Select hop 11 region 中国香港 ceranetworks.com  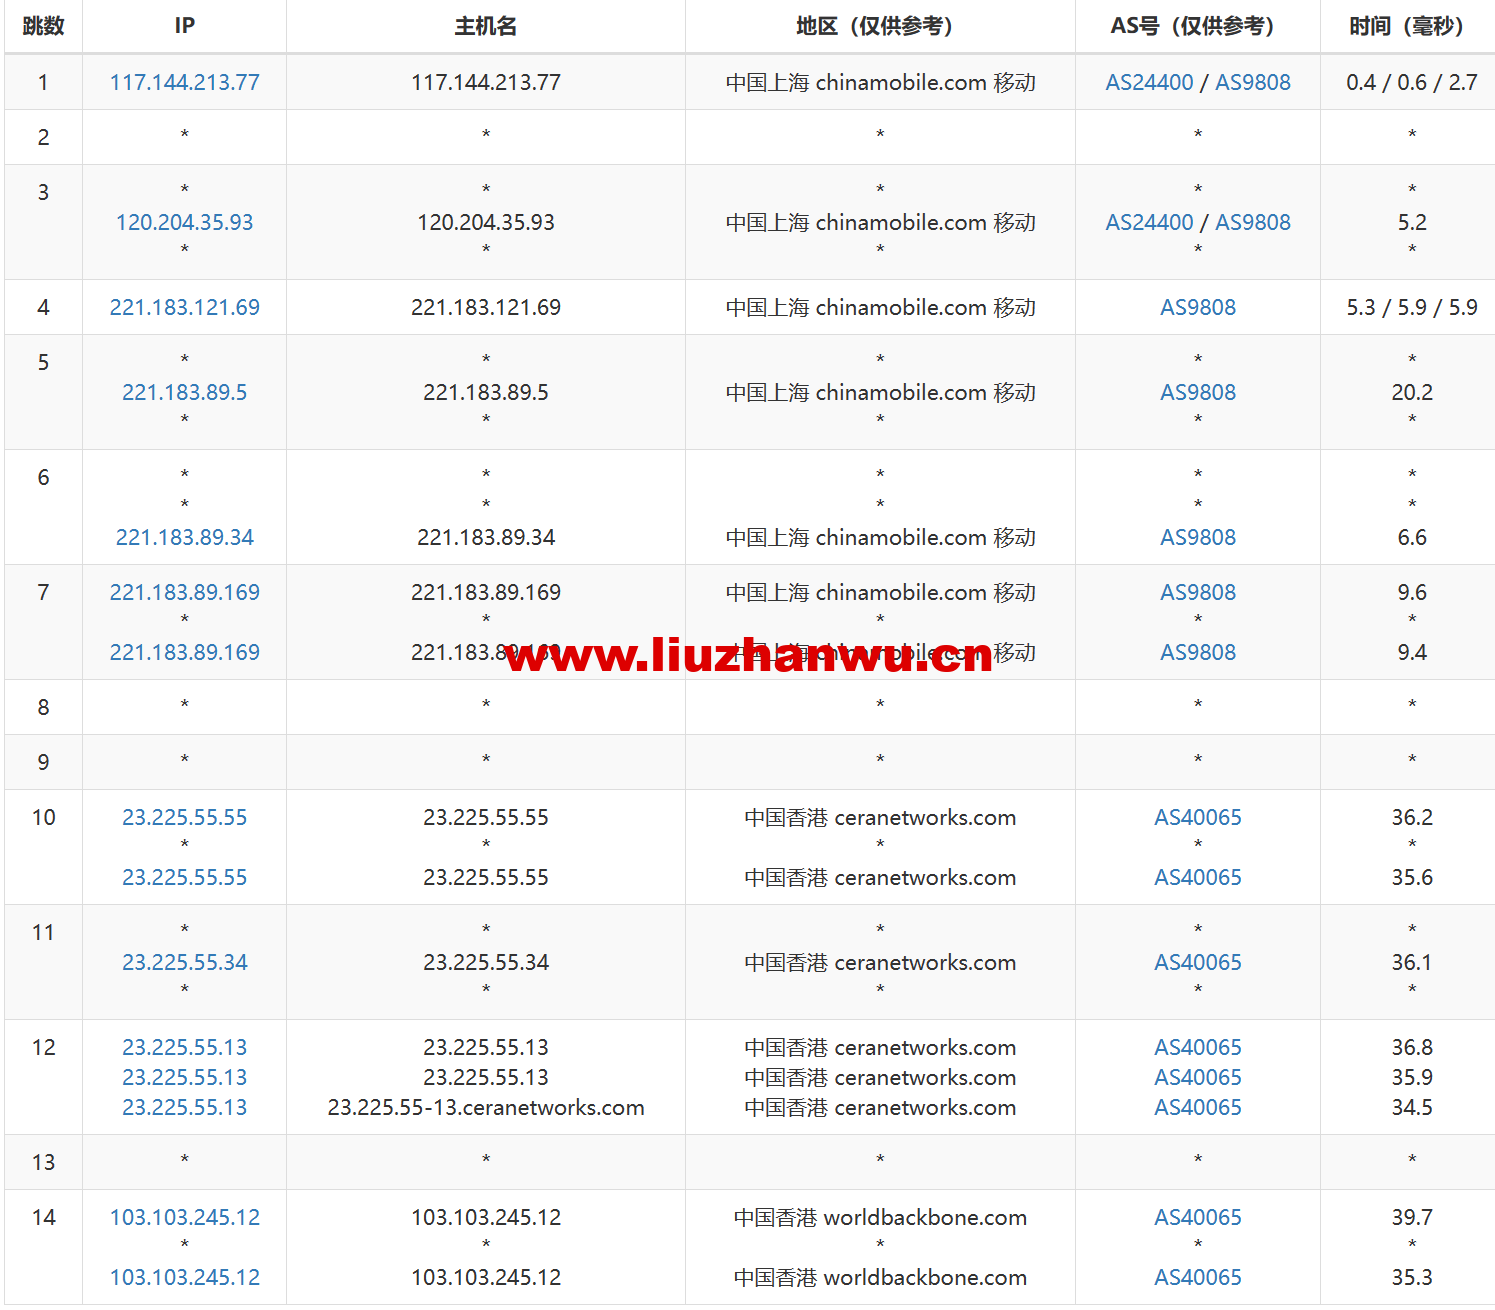pyautogui.click(x=880, y=962)
